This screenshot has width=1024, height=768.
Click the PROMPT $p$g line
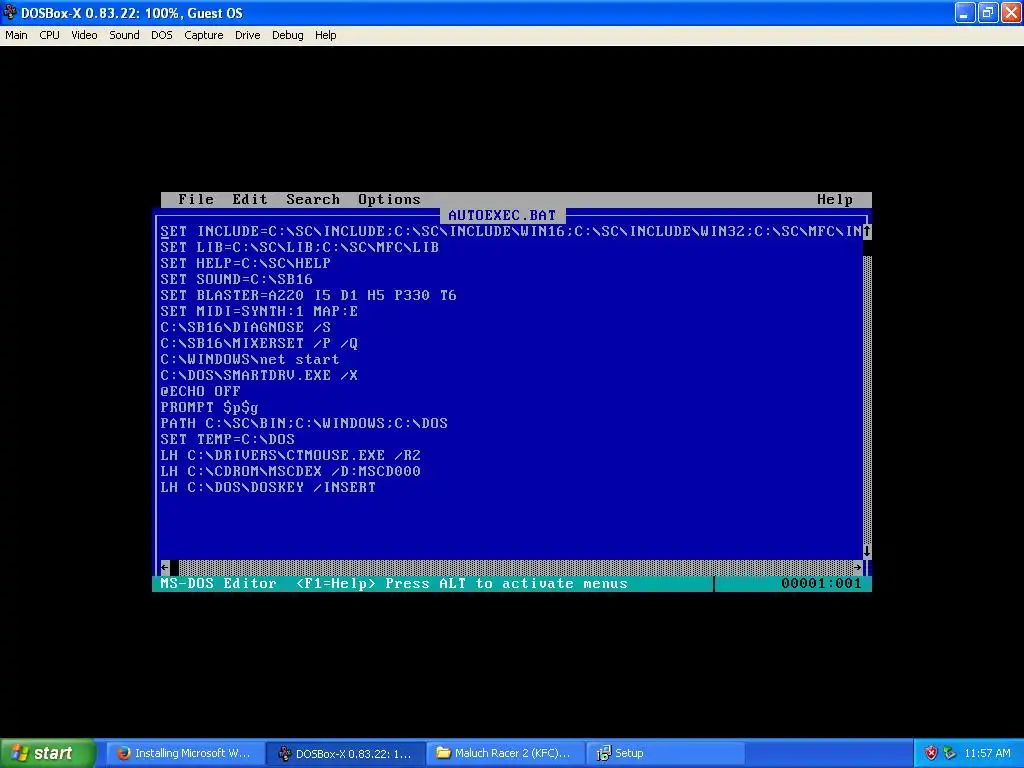(x=210, y=408)
